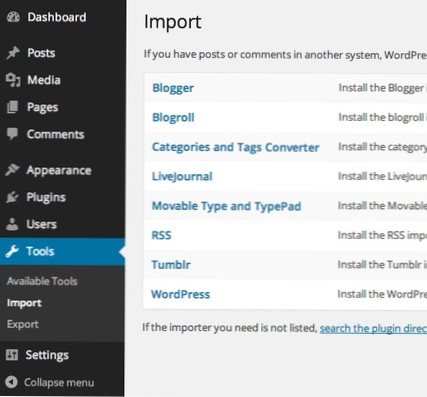Click the Tools wrench icon

(x=12, y=251)
